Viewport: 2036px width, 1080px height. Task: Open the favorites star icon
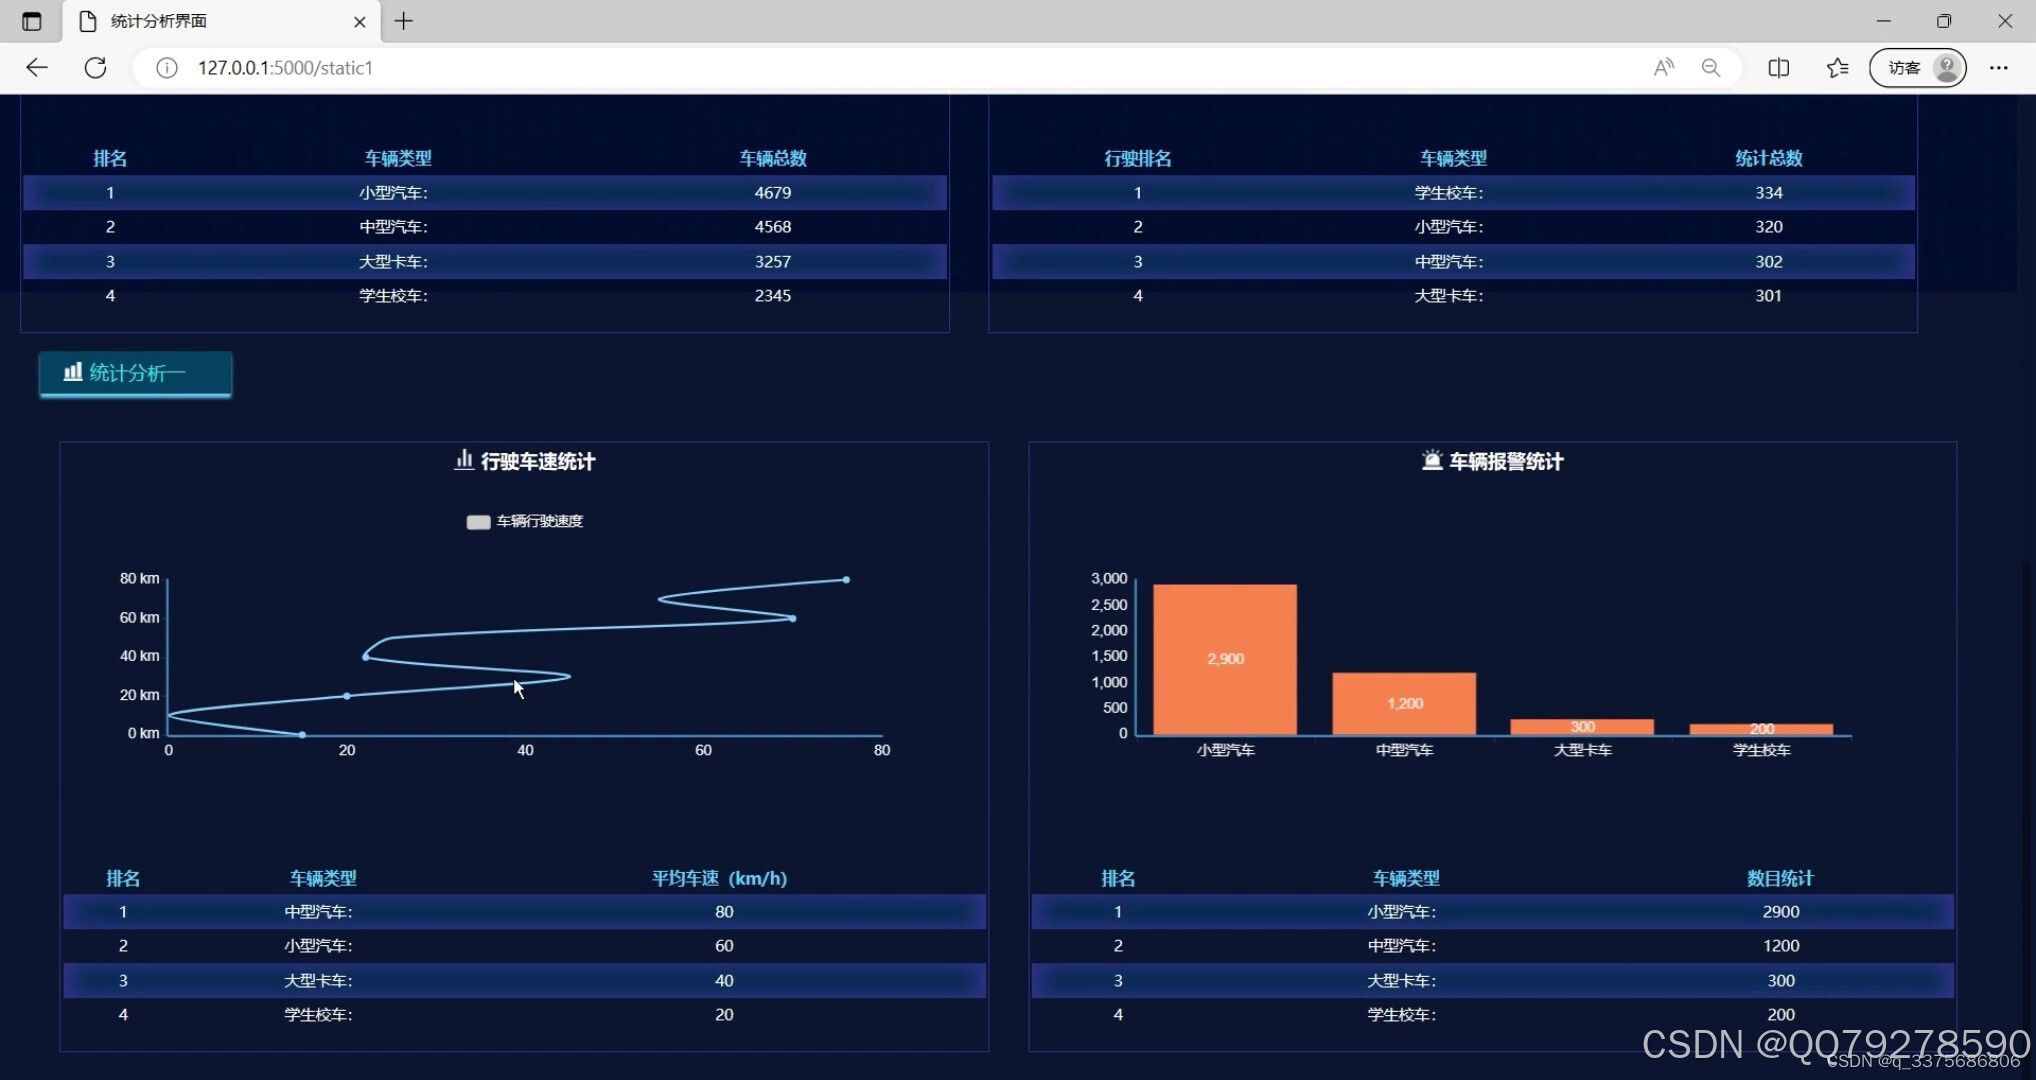pyautogui.click(x=1837, y=68)
